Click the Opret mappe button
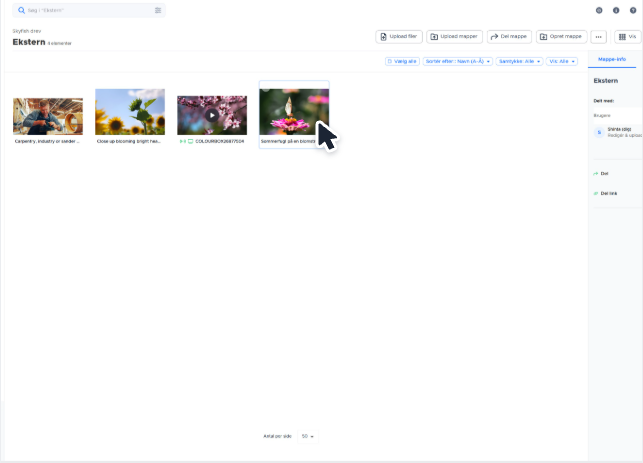 (561, 36)
